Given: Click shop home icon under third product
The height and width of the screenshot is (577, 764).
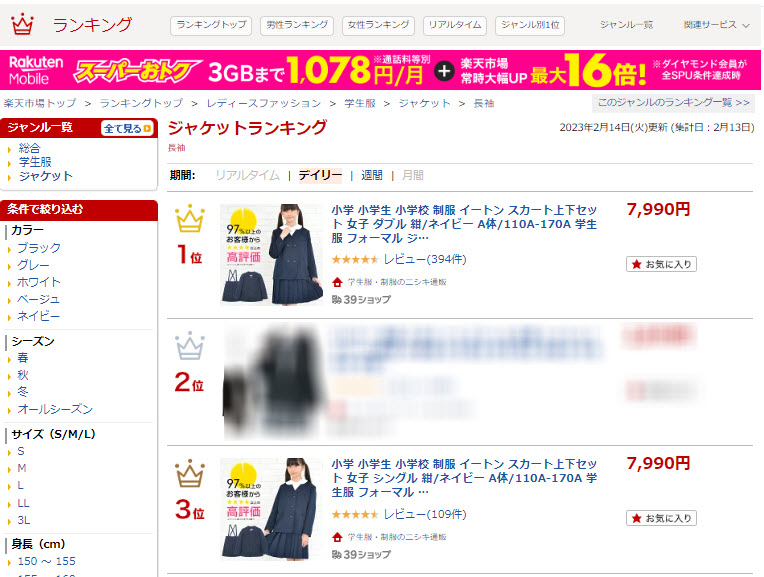Looking at the screenshot, I should tap(337, 537).
